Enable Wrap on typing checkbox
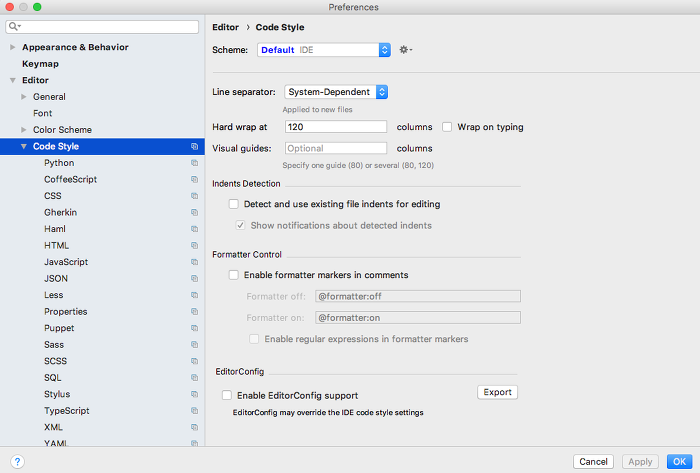Screen dimensions: 700x473 coord(447,127)
